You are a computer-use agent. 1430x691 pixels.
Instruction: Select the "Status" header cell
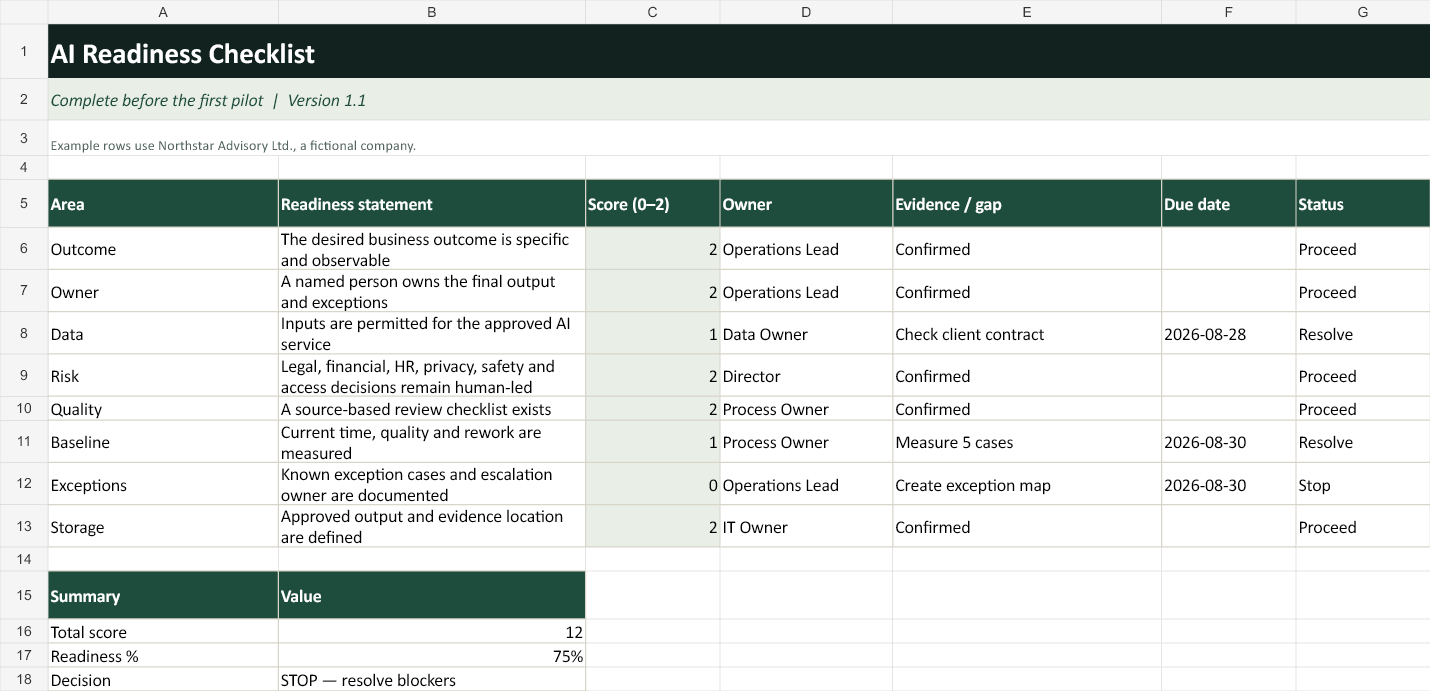pos(1363,204)
